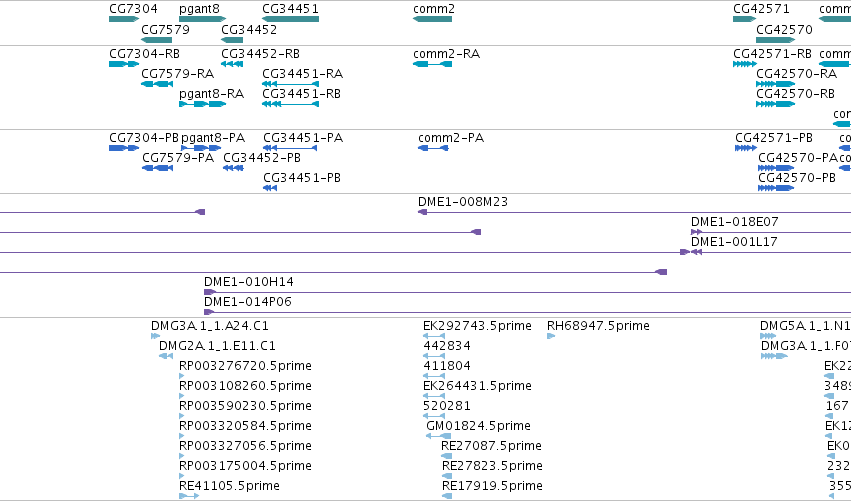Click protein CG42570-PA label

pyautogui.click(x=798, y=158)
